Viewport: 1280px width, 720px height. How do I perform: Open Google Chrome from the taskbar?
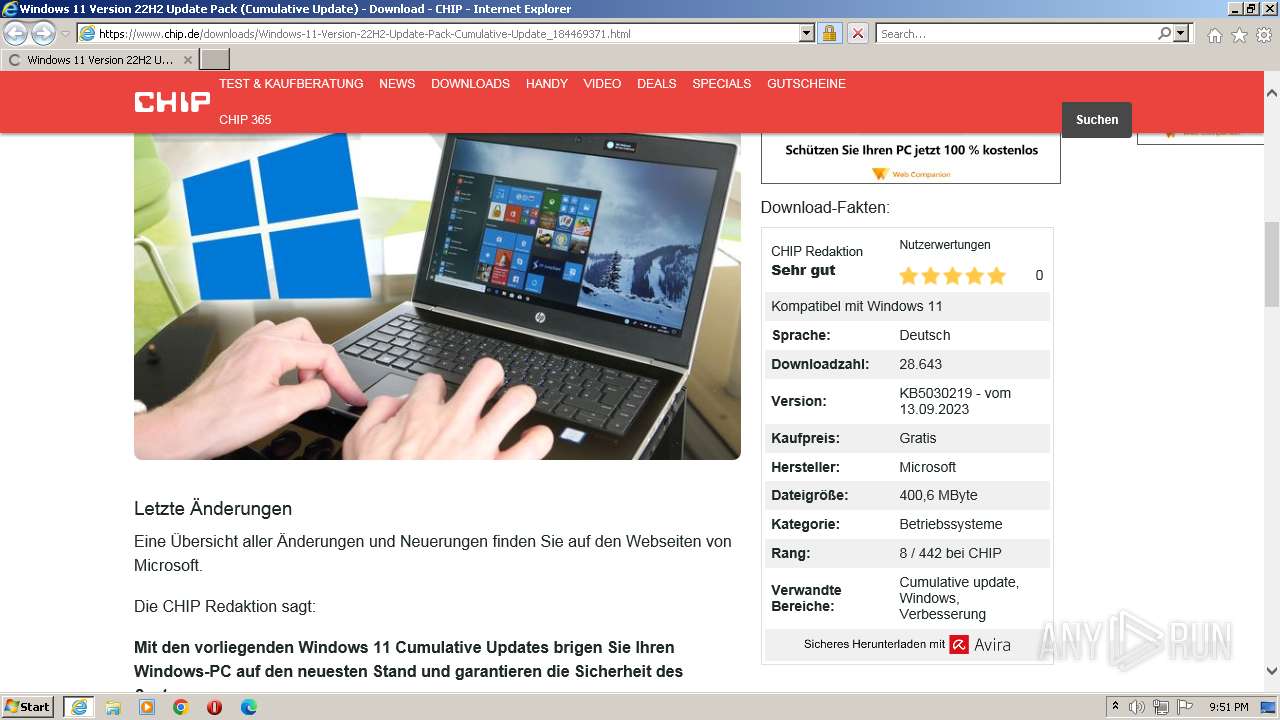pos(181,707)
